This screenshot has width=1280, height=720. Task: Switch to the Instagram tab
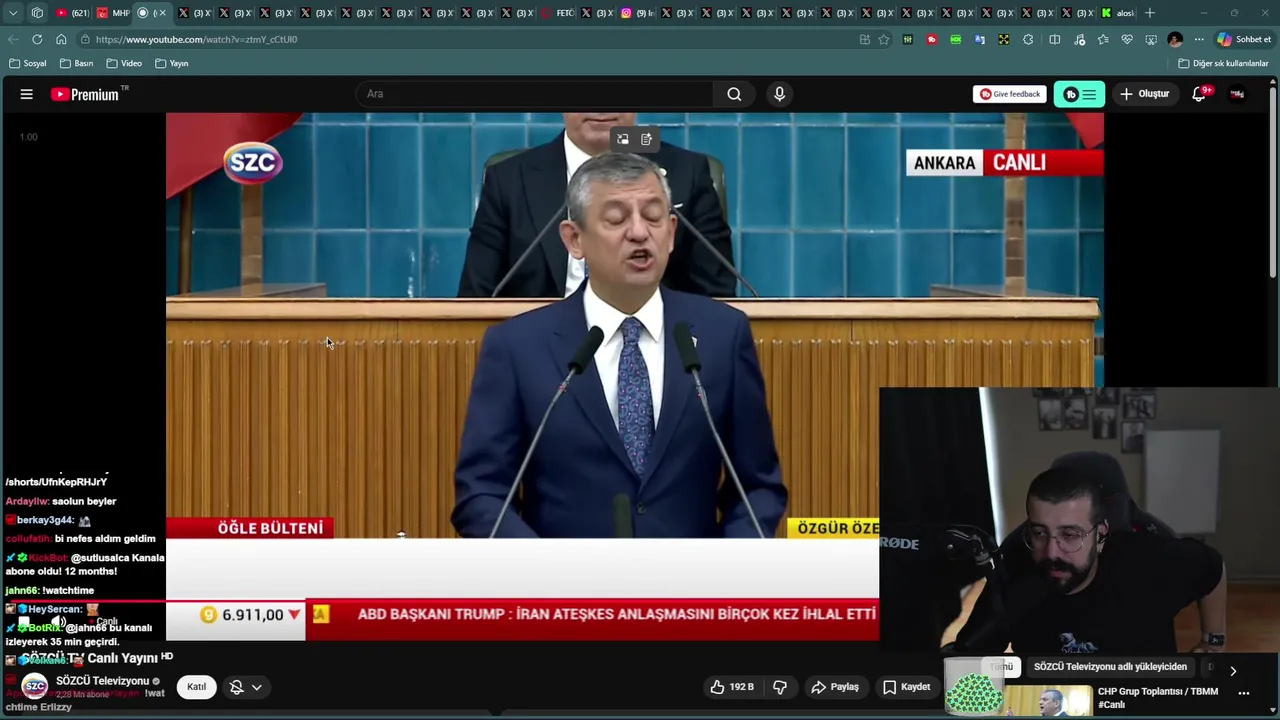[x=638, y=13]
